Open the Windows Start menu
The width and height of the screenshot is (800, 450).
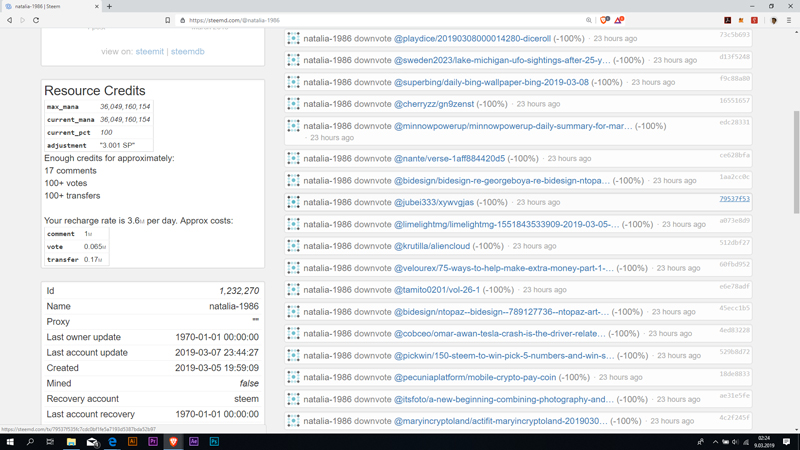[10, 441]
